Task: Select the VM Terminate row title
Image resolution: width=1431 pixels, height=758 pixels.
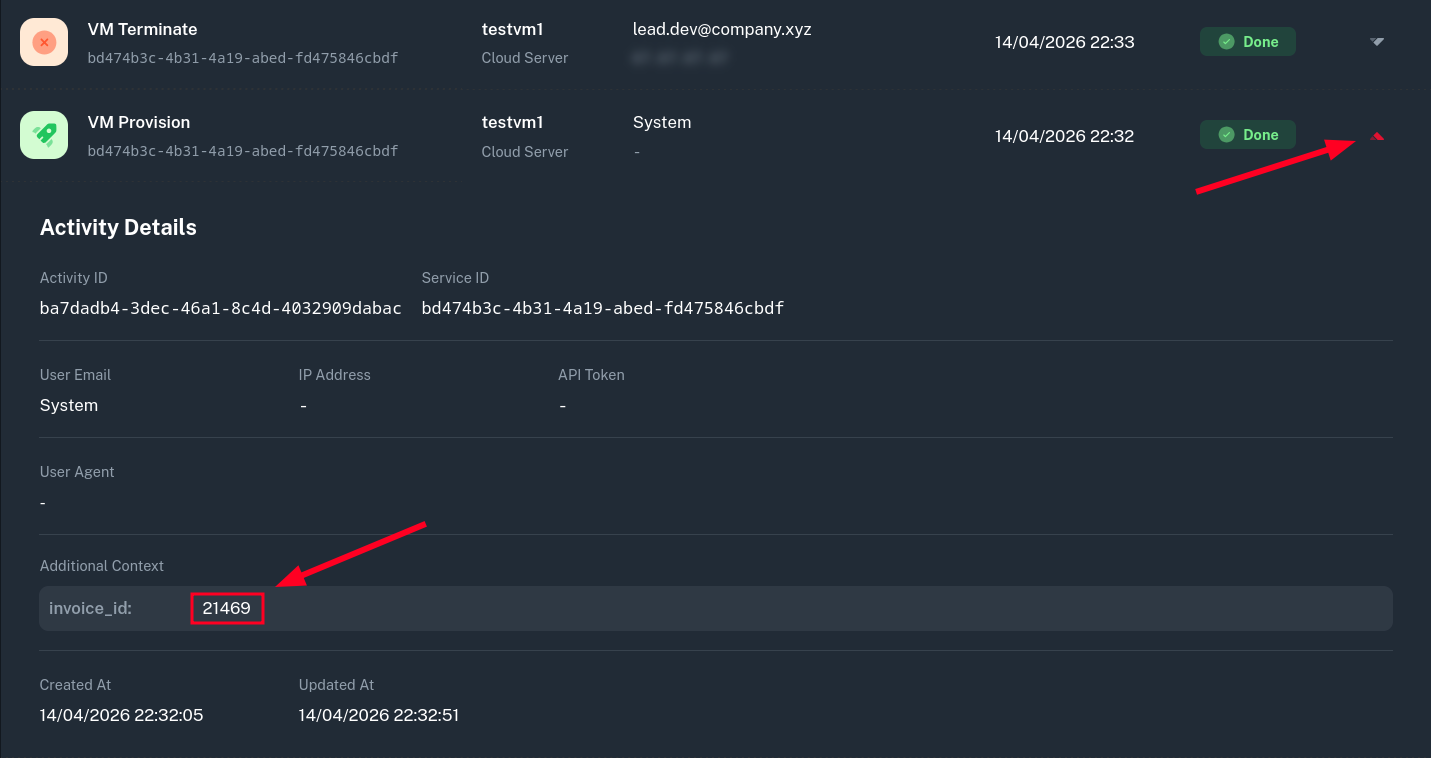Action: [x=142, y=29]
